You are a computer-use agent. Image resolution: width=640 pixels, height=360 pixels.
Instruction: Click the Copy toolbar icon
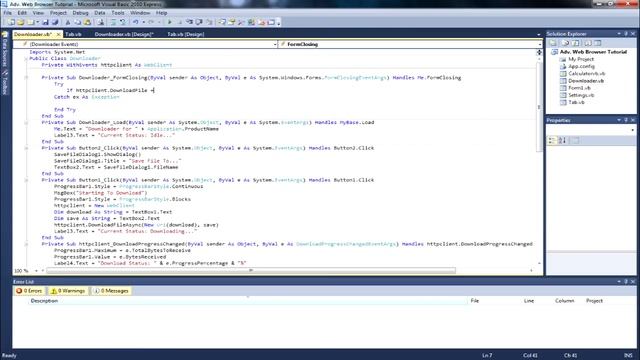78,22
